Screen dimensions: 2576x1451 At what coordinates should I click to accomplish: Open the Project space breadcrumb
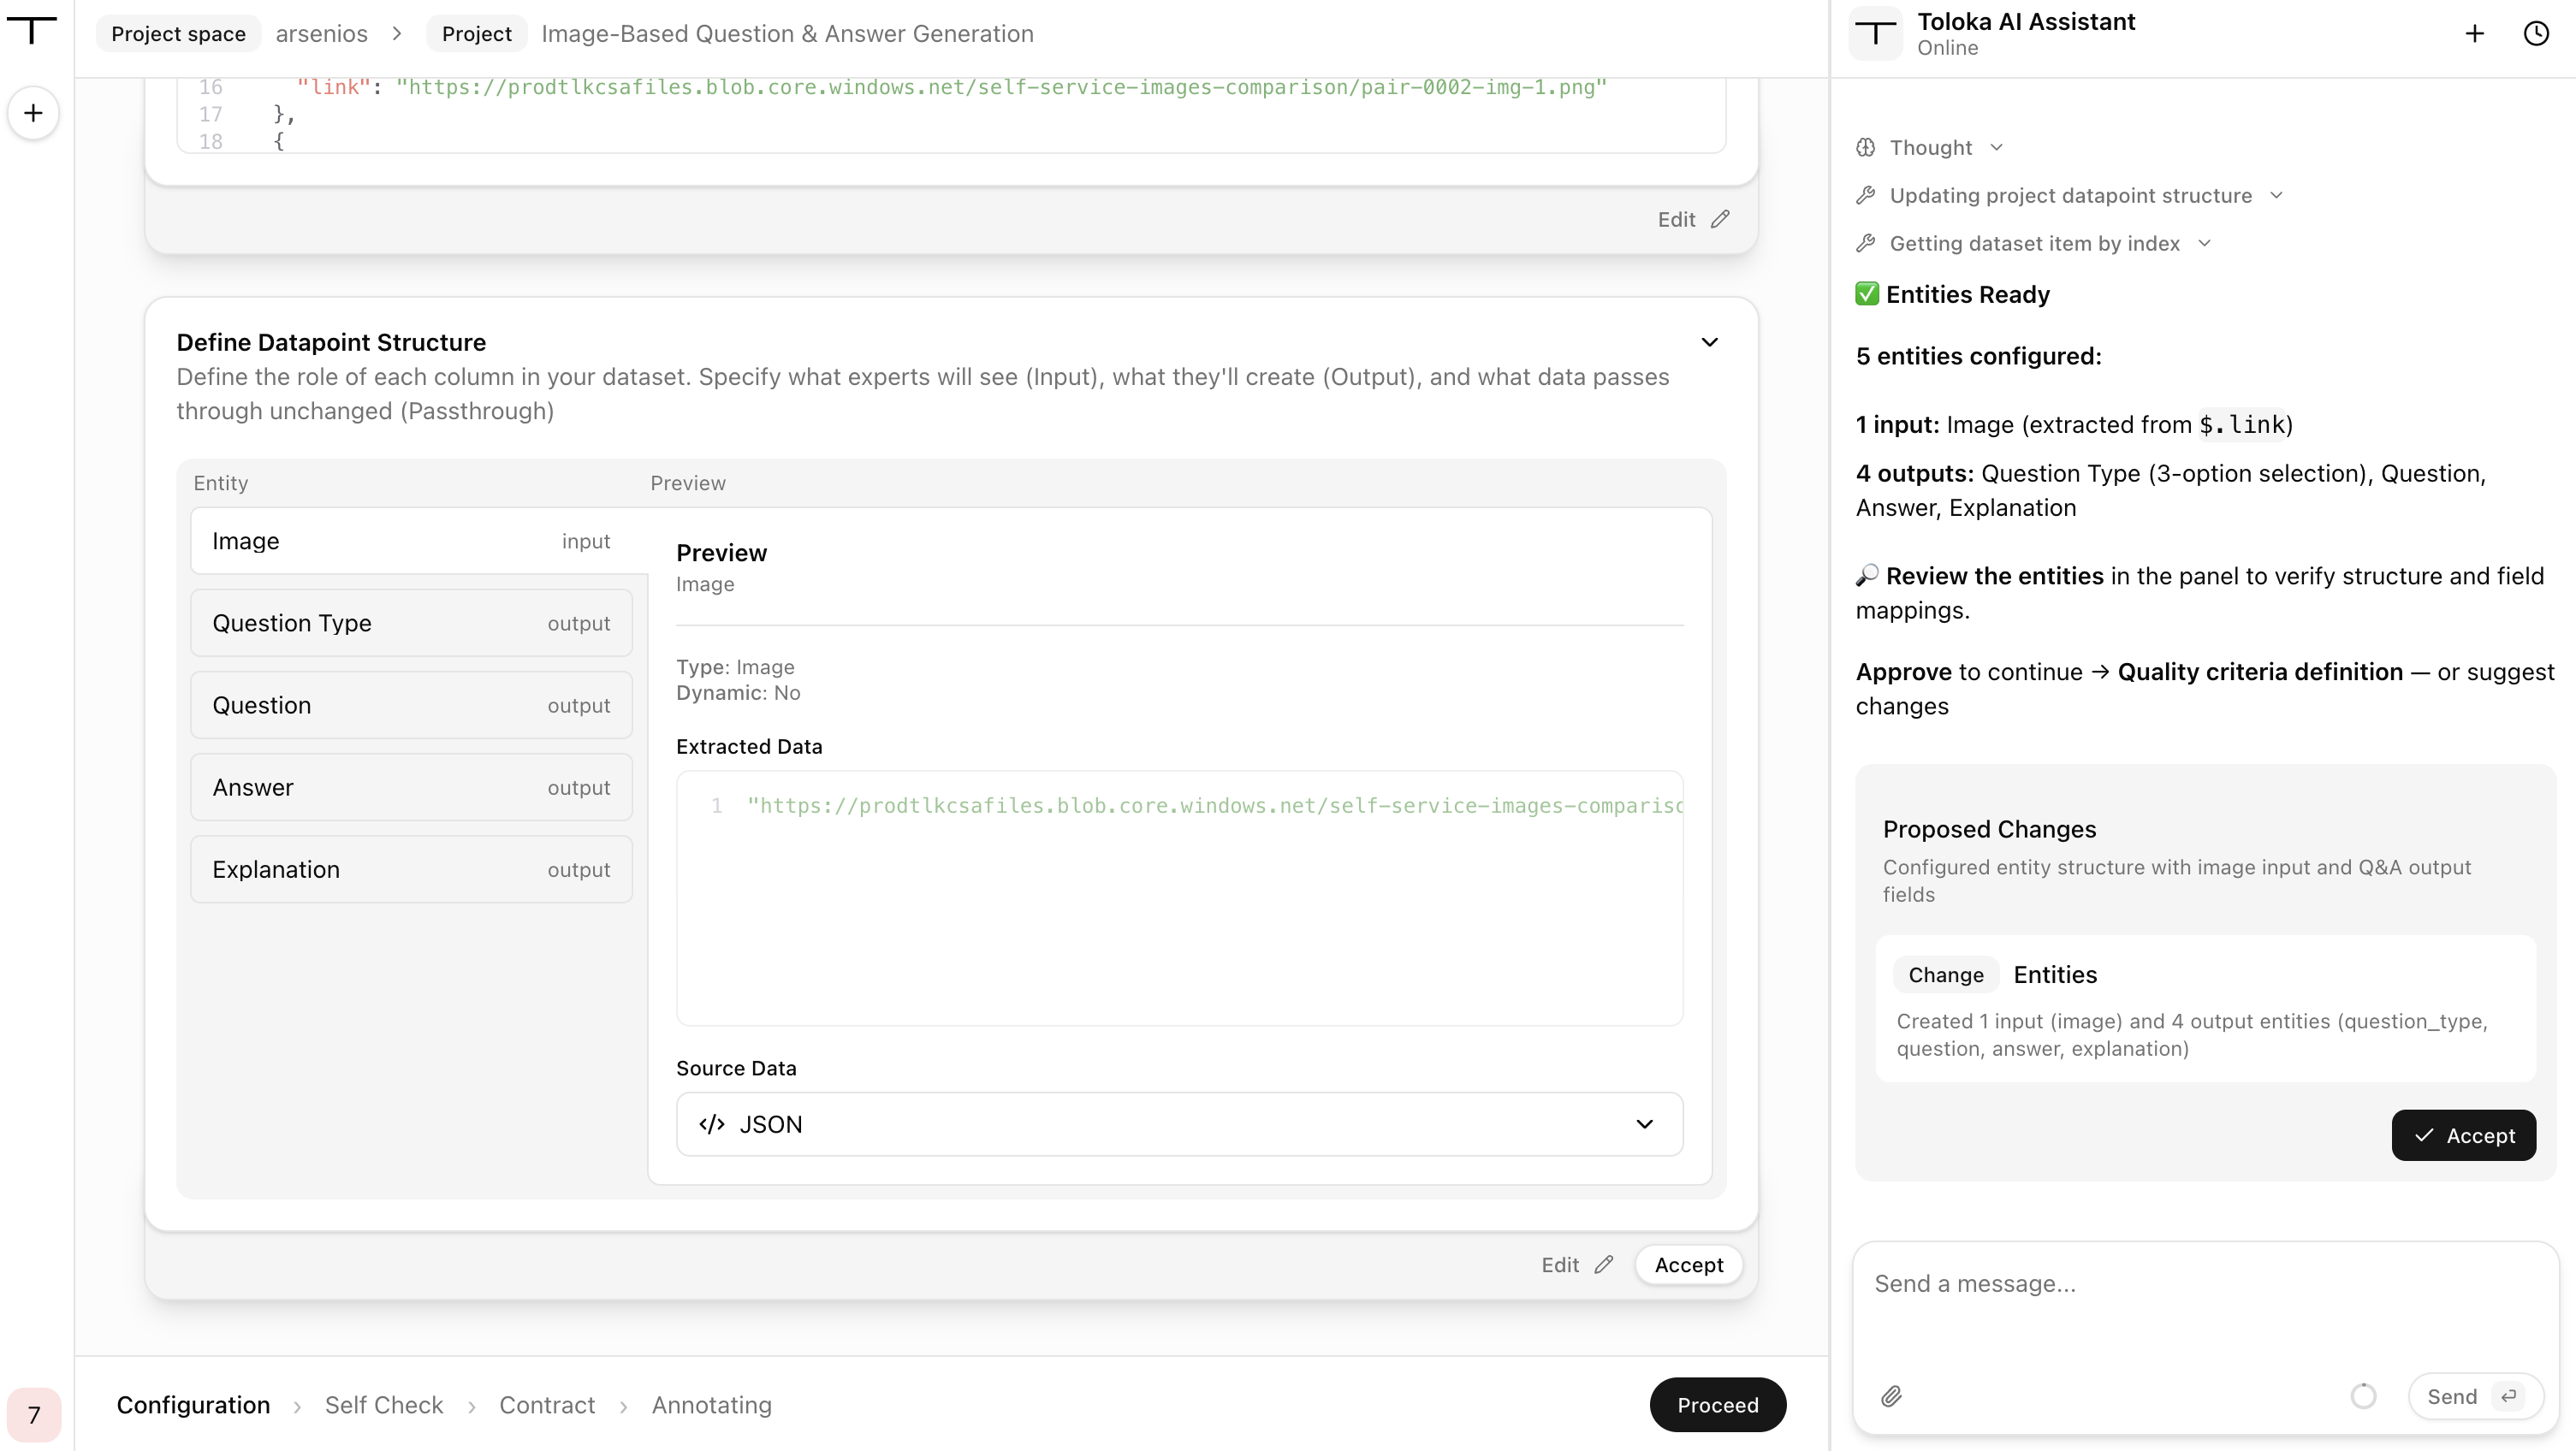pos(178,34)
